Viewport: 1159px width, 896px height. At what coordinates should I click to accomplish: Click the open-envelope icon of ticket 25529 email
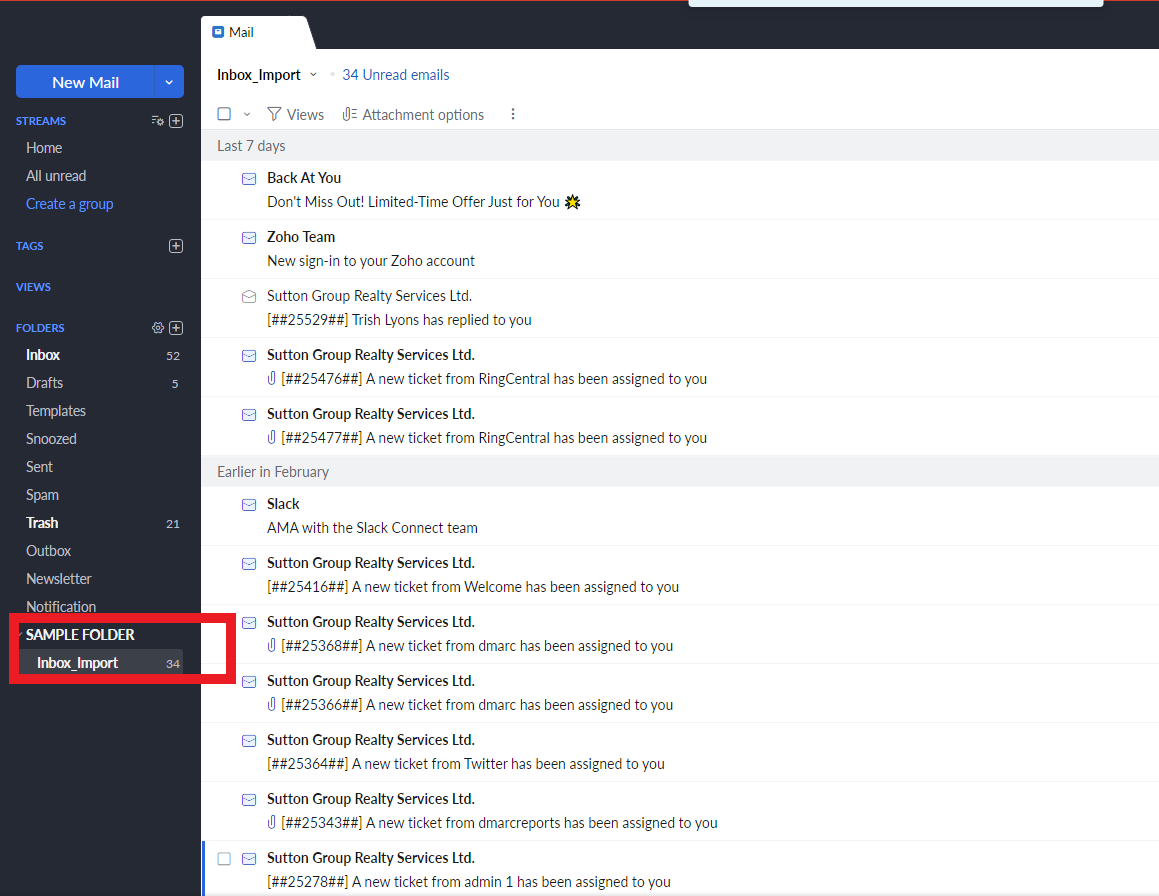pos(249,296)
